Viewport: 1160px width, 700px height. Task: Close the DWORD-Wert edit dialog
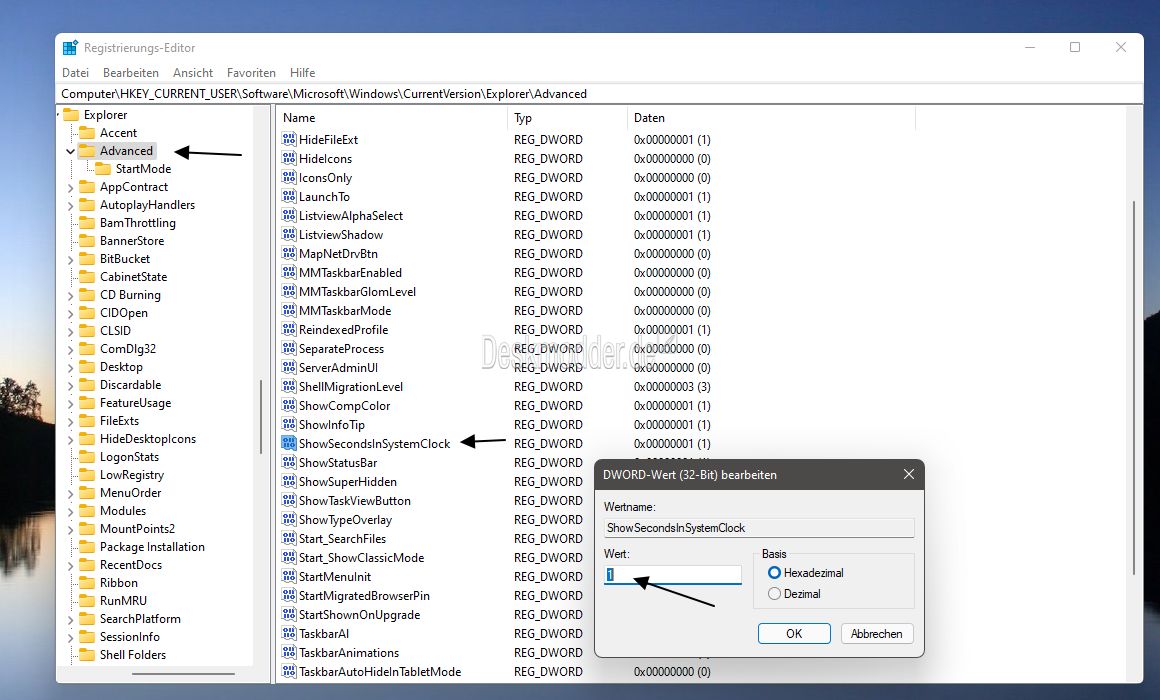click(908, 474)
